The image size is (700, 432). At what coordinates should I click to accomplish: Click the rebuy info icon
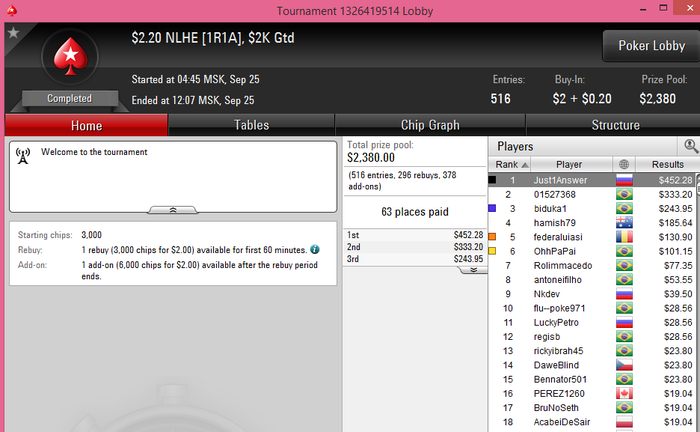click(315, 249)
